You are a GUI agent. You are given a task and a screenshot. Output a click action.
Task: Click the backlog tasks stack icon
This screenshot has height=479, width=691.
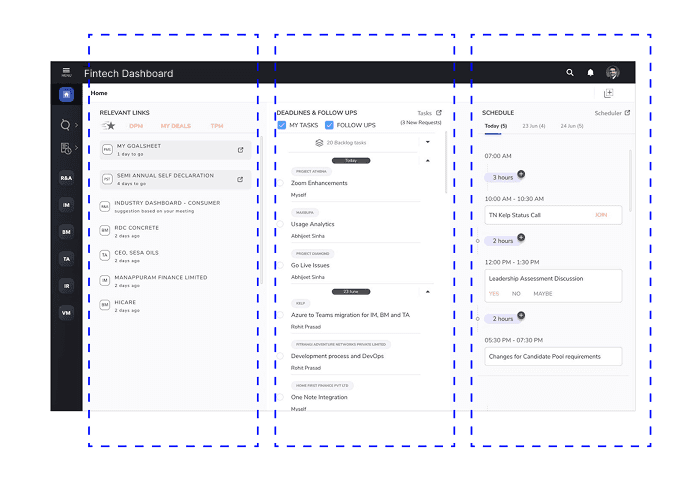pos(319,143)
